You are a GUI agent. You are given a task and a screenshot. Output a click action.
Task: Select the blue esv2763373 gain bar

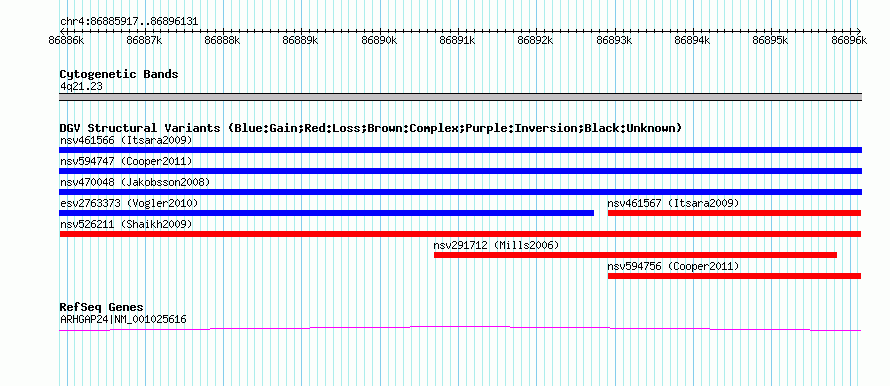326,213
